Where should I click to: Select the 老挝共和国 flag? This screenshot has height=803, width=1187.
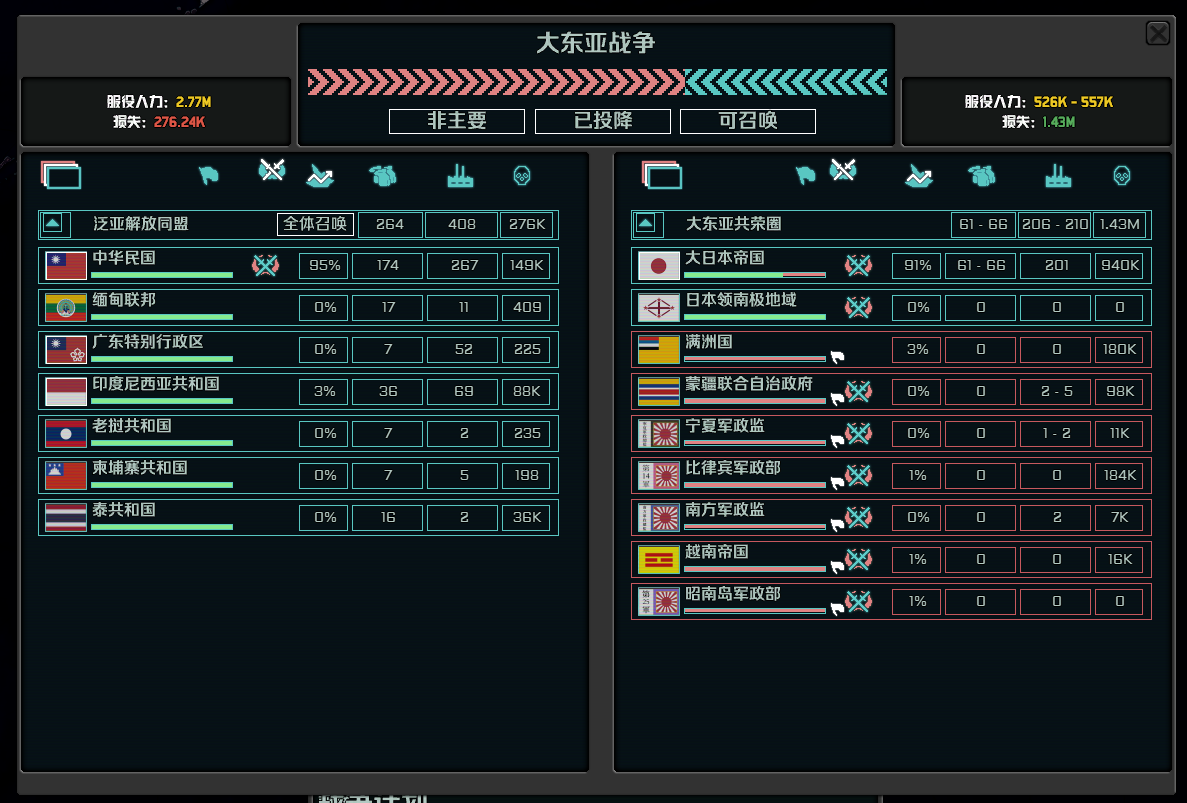click(66, 434)
